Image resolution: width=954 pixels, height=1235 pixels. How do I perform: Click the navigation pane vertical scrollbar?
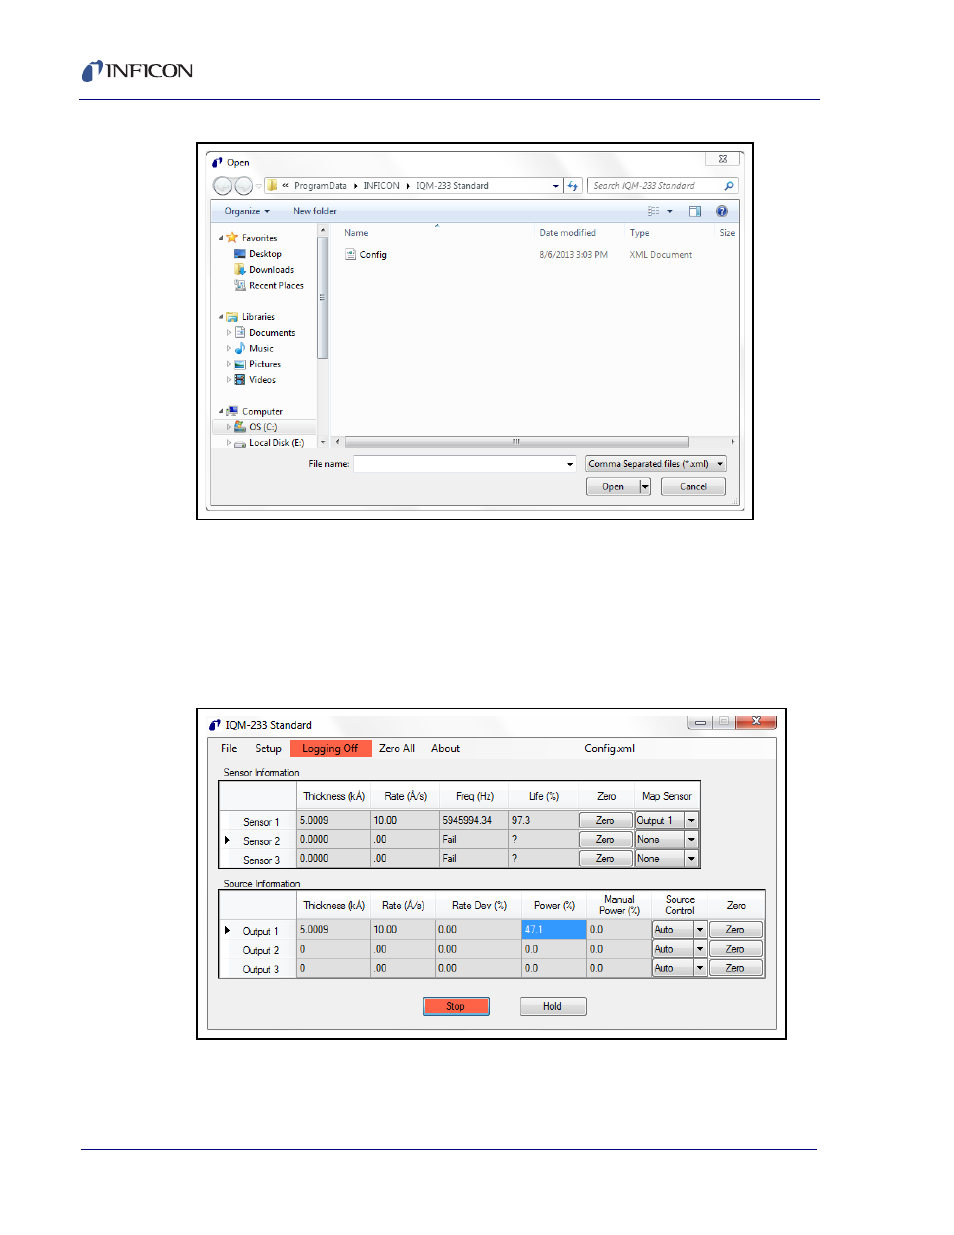pos(322,297)
